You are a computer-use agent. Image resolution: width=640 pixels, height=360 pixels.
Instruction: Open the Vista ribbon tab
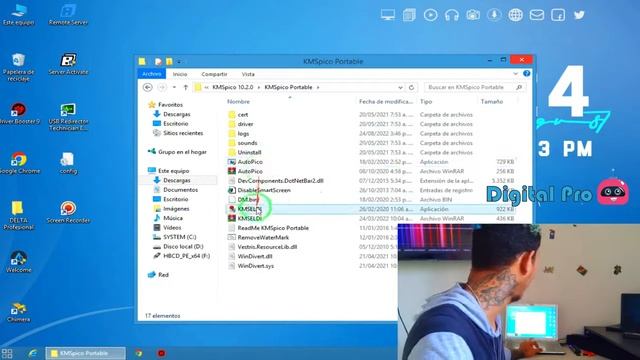[248, 74]
